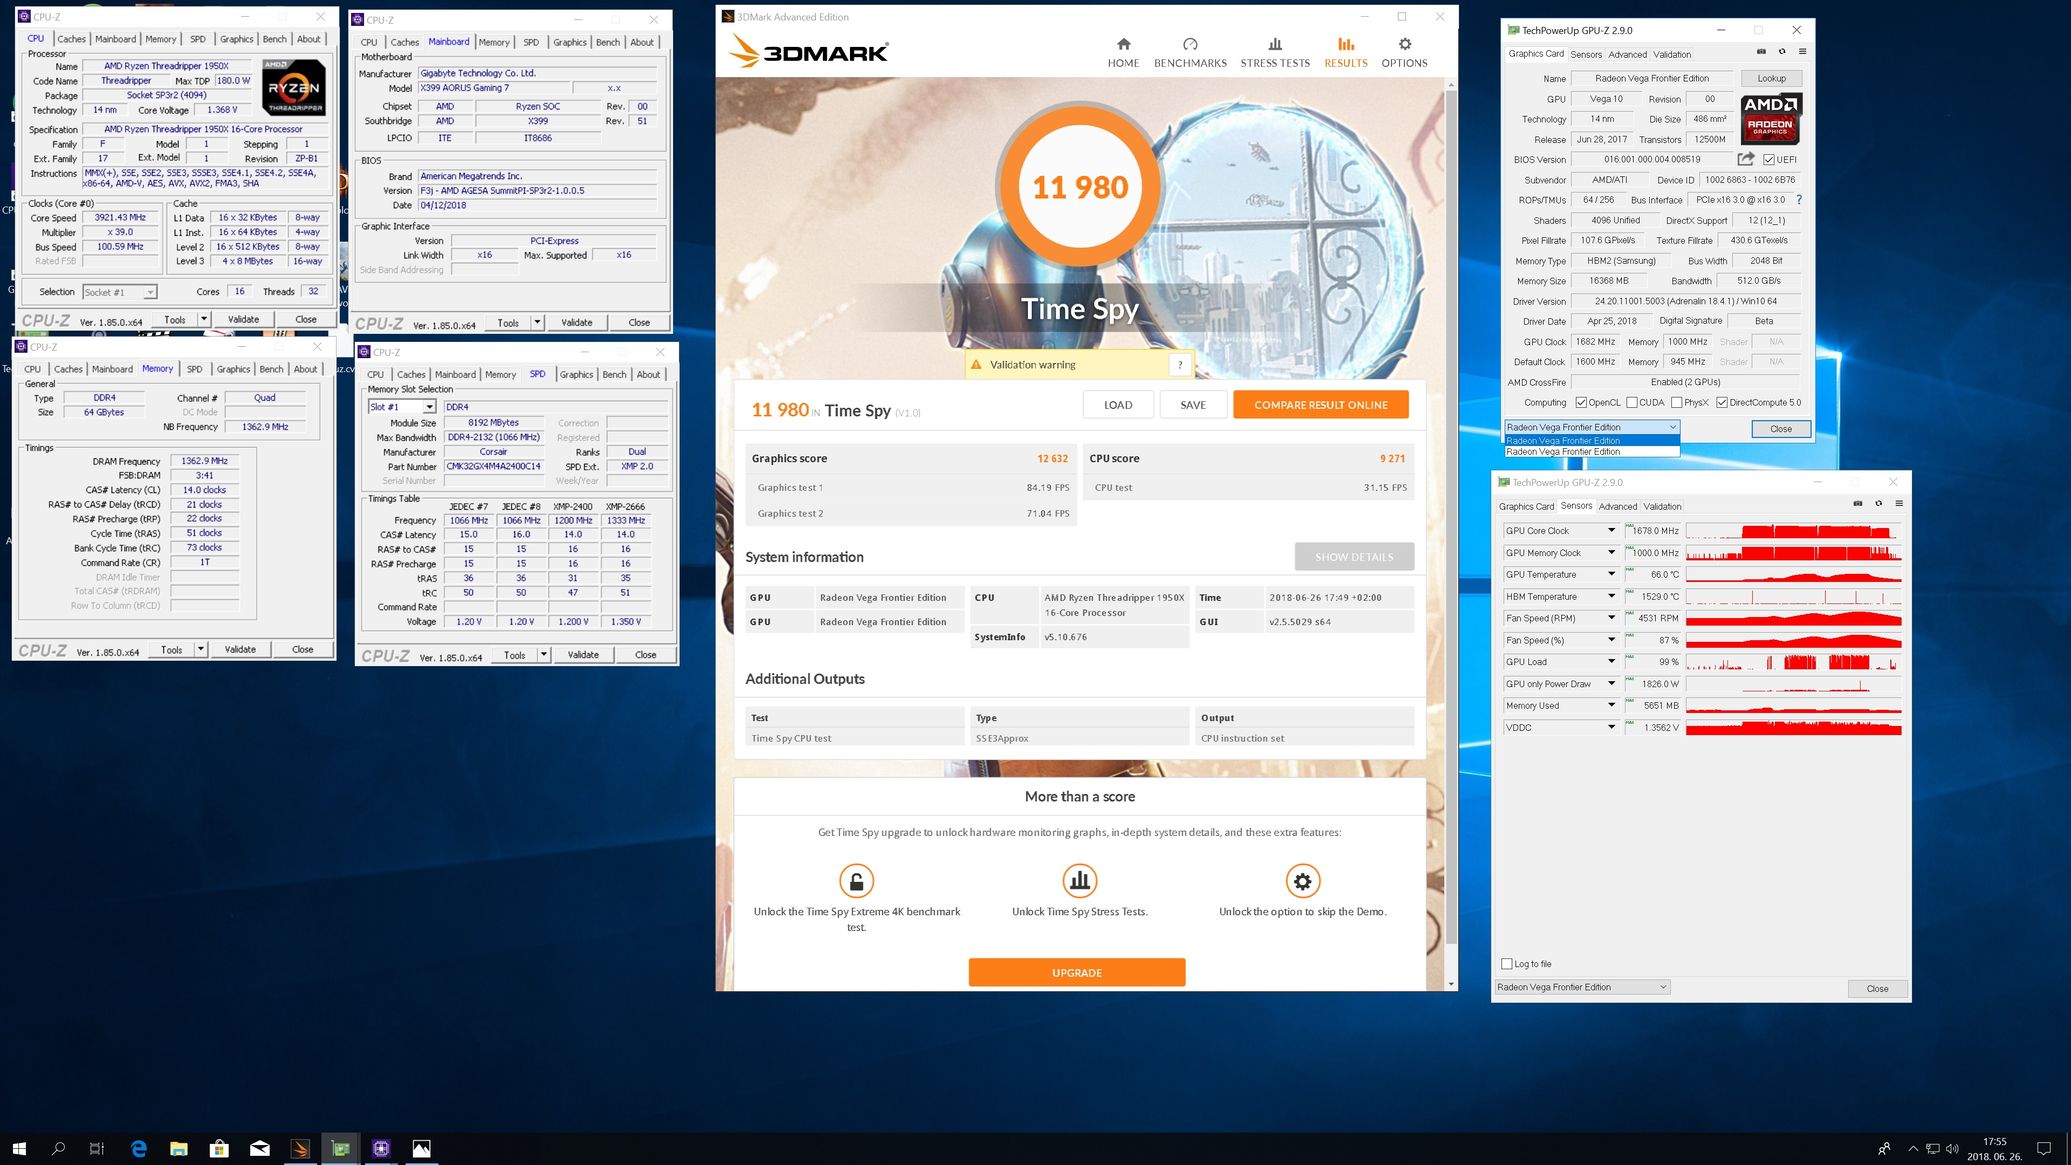Click the Save button in 3DMark
The width and height of the screenshot is (2071, 1165).
click(1193, 405)
